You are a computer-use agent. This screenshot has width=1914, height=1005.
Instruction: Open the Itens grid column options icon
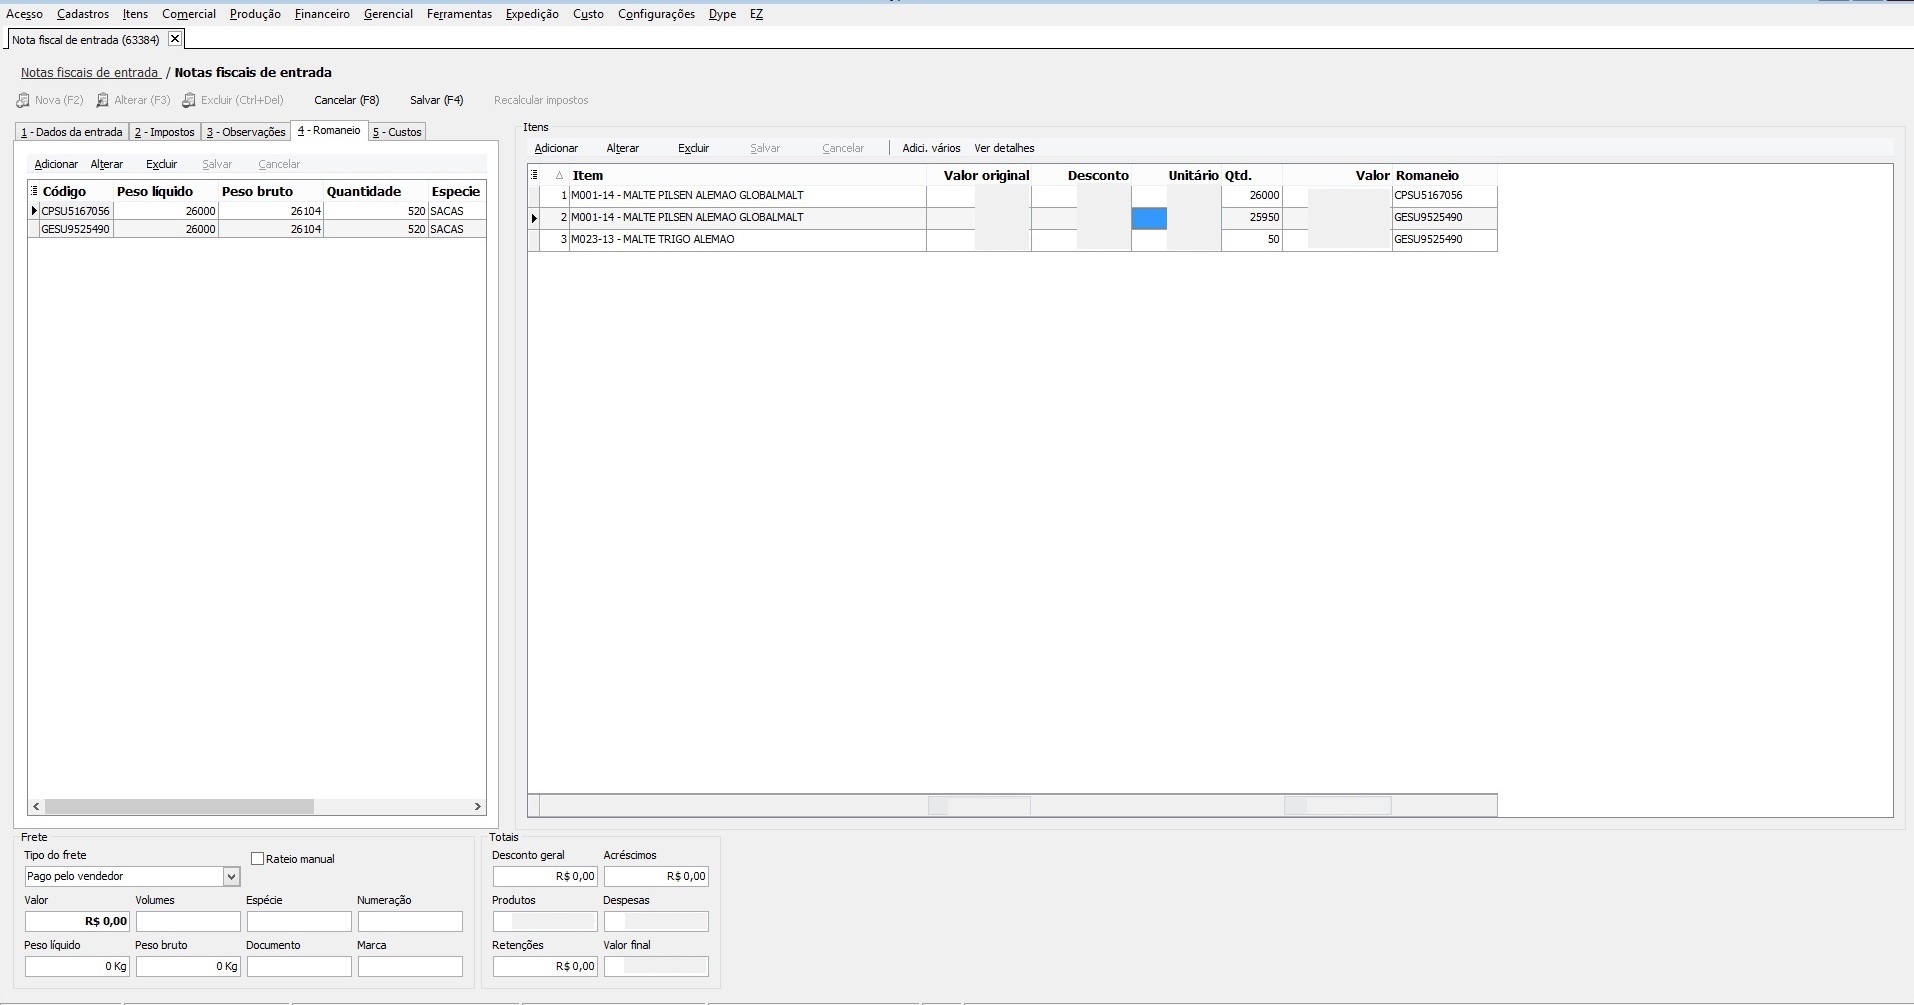click(534, 175)
